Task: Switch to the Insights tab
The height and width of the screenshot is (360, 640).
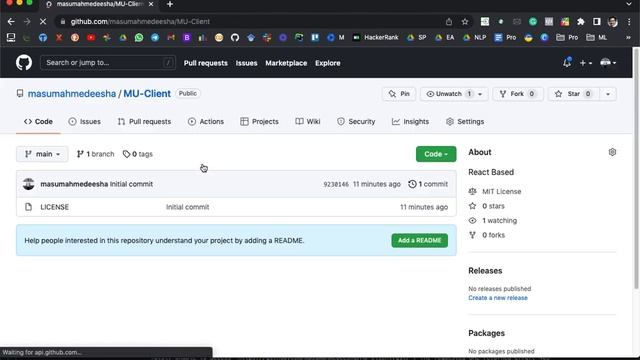Action: click(411, 122)
